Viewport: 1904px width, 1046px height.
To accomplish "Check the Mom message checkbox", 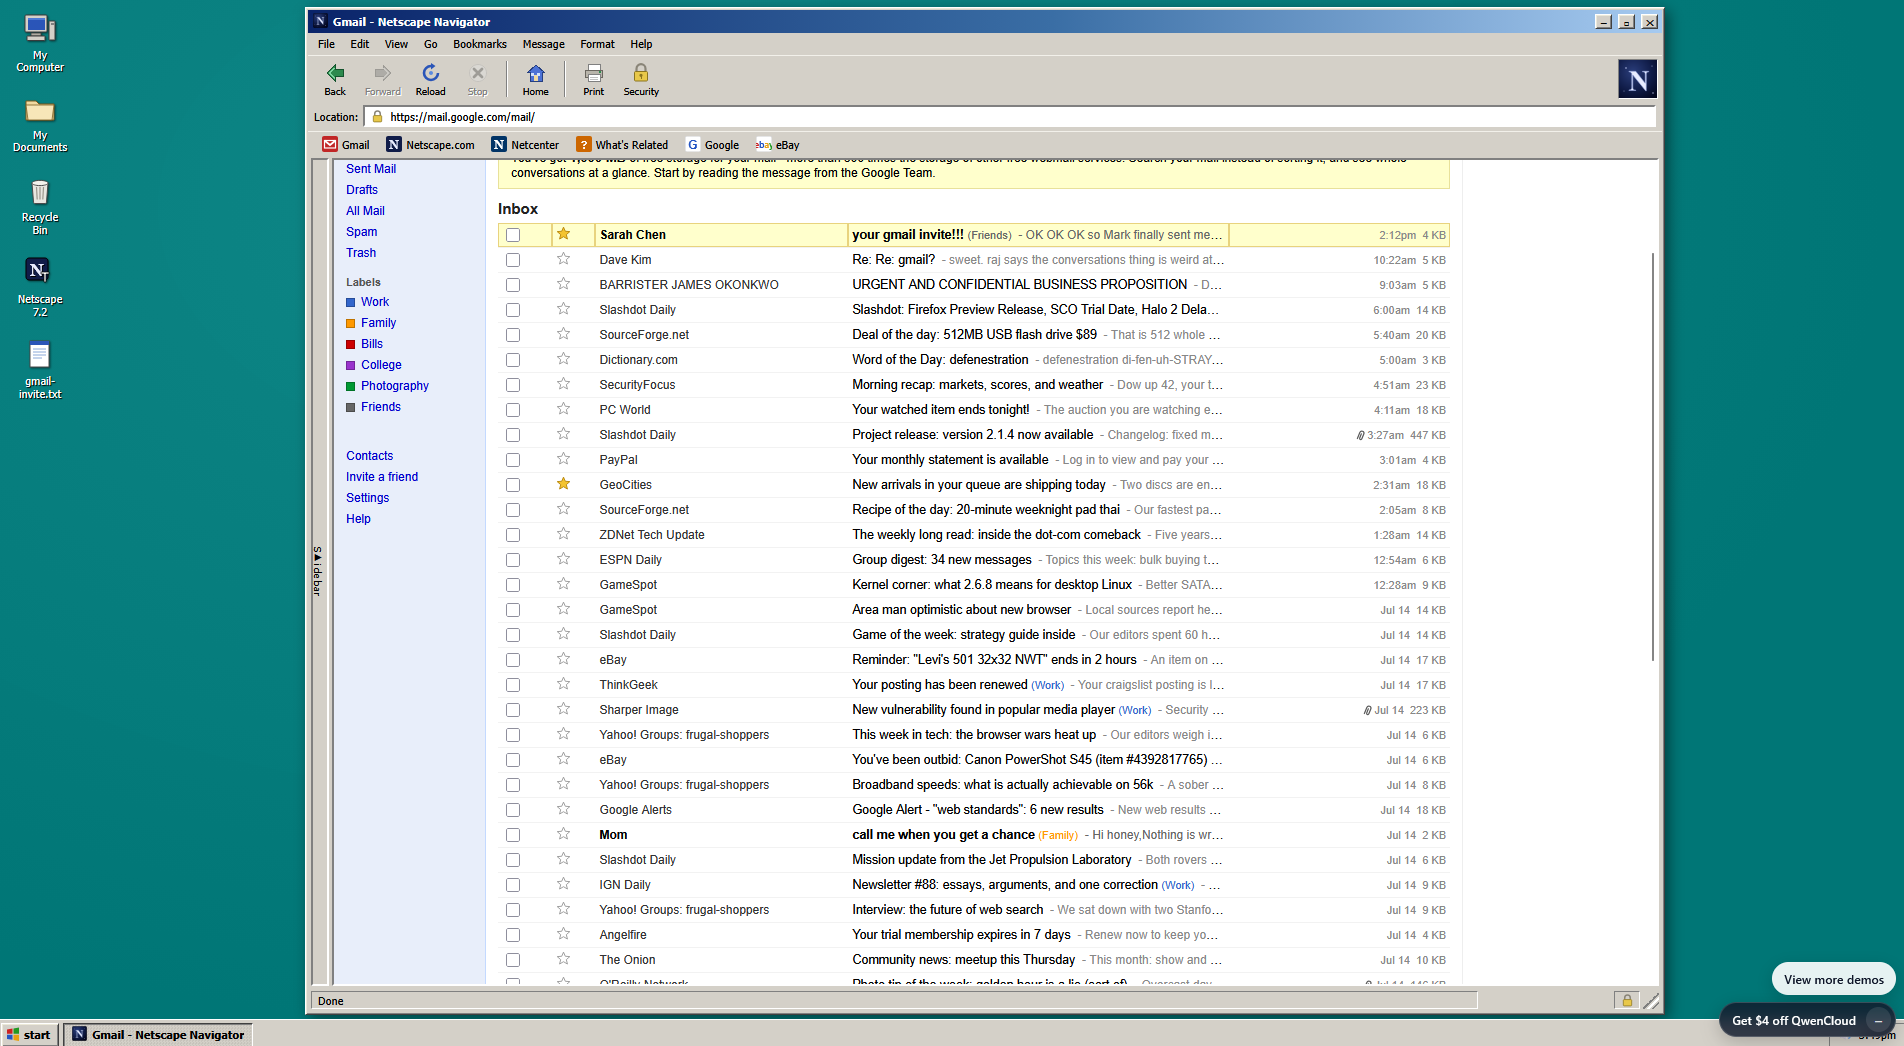I will coord(513,835).
